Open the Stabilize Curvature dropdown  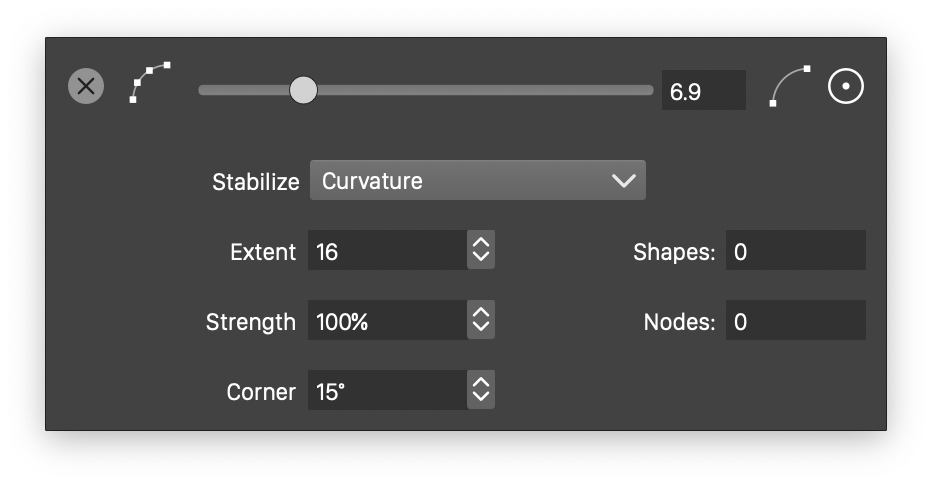coord(477,181)
